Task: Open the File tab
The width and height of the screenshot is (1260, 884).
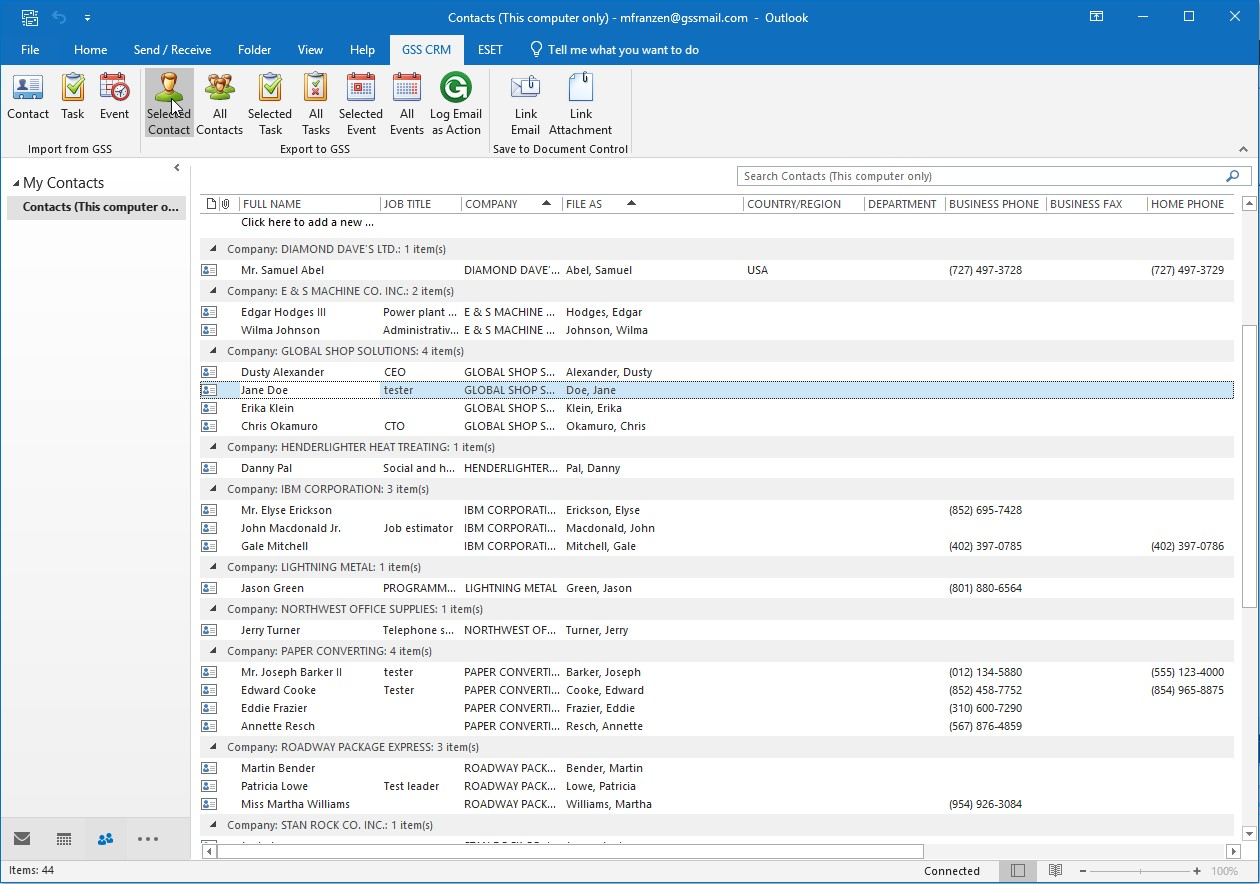Action: coord(30,50)
